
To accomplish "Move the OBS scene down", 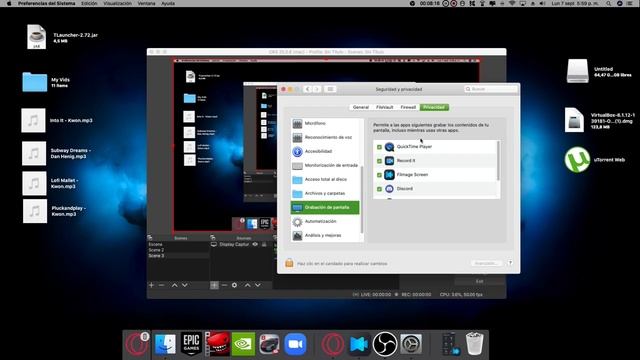I will 184,285.
